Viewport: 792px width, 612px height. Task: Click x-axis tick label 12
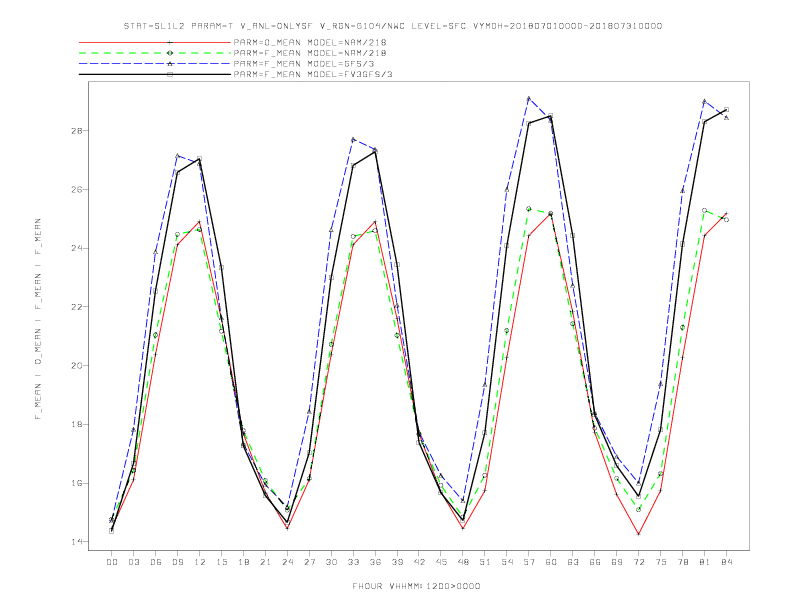point(200,562)
